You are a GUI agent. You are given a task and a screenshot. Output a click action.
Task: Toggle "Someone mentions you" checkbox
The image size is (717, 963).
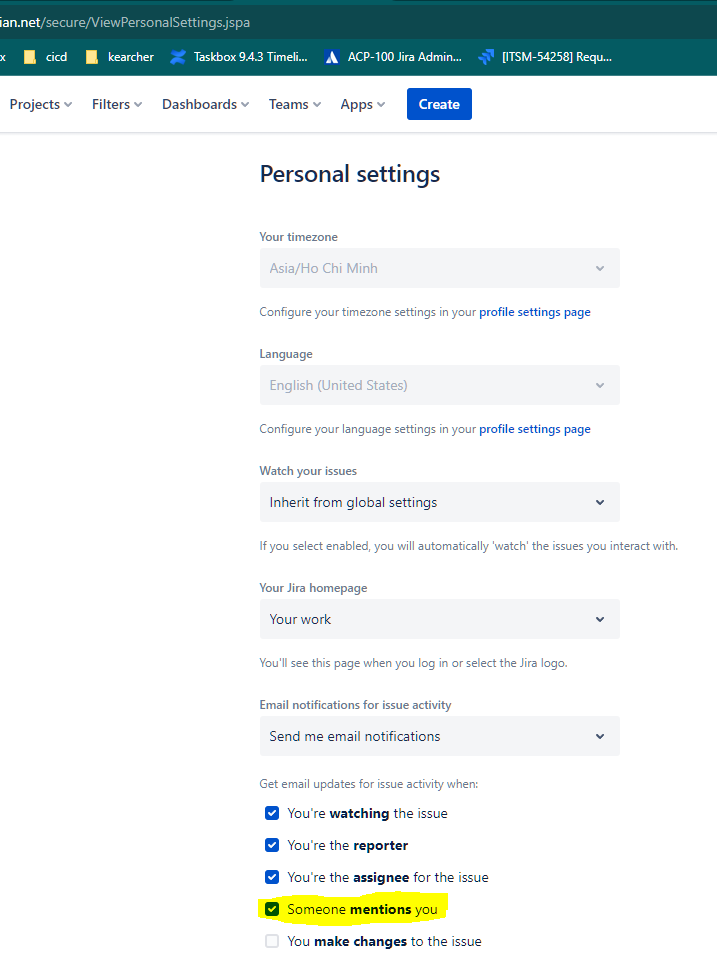[x=272, y=909]
